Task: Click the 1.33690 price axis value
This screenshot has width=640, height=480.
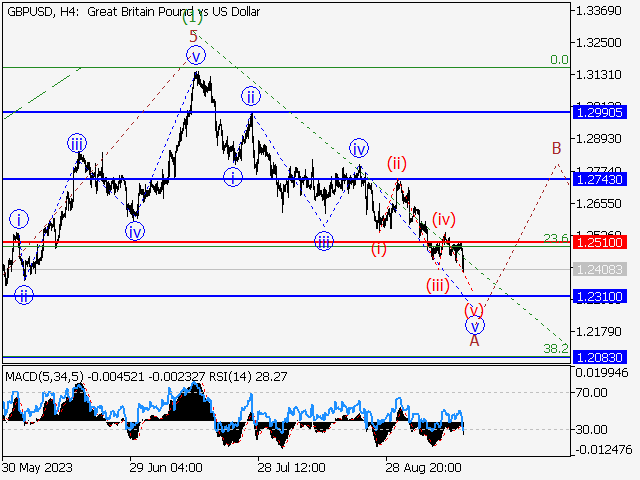Action: pyautogui.click(x=598, y=11)
